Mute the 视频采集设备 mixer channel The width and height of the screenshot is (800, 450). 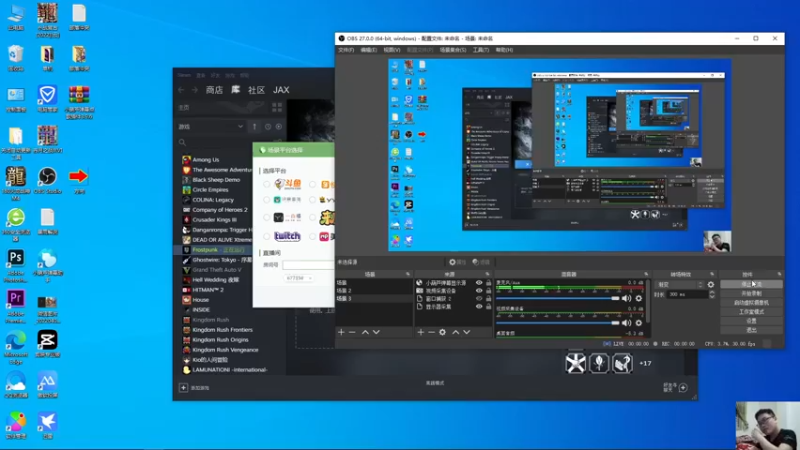click(x=627, y=323)
